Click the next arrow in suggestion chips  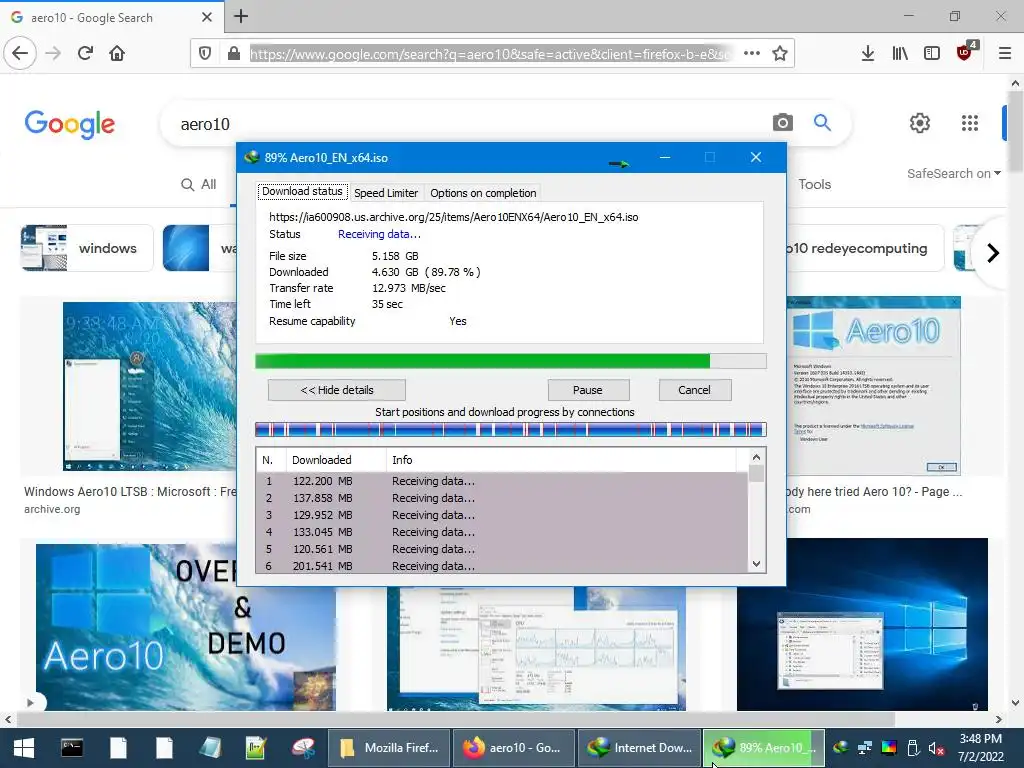tap(993, 253)
